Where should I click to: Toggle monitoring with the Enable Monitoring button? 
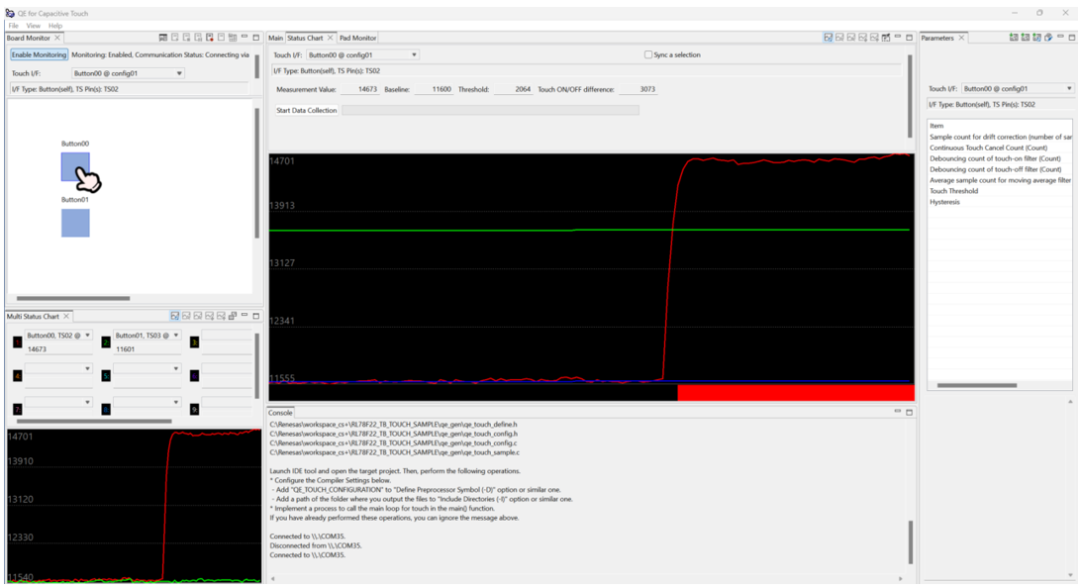[37, 54]
